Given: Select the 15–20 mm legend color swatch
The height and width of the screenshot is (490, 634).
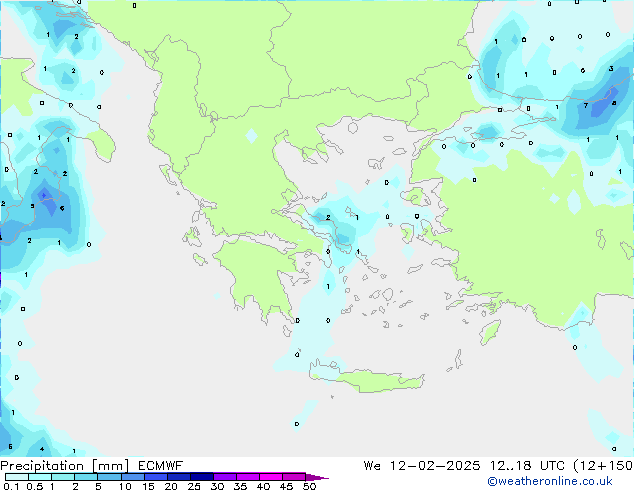Looking at the screenshot, I should [x=156, y=477].
